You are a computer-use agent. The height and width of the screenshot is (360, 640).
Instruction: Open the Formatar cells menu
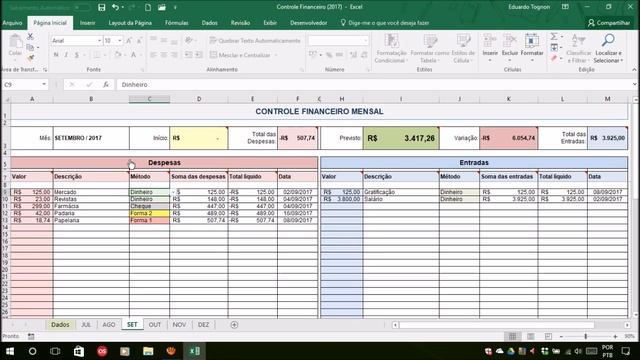click(x=532, y=48)
